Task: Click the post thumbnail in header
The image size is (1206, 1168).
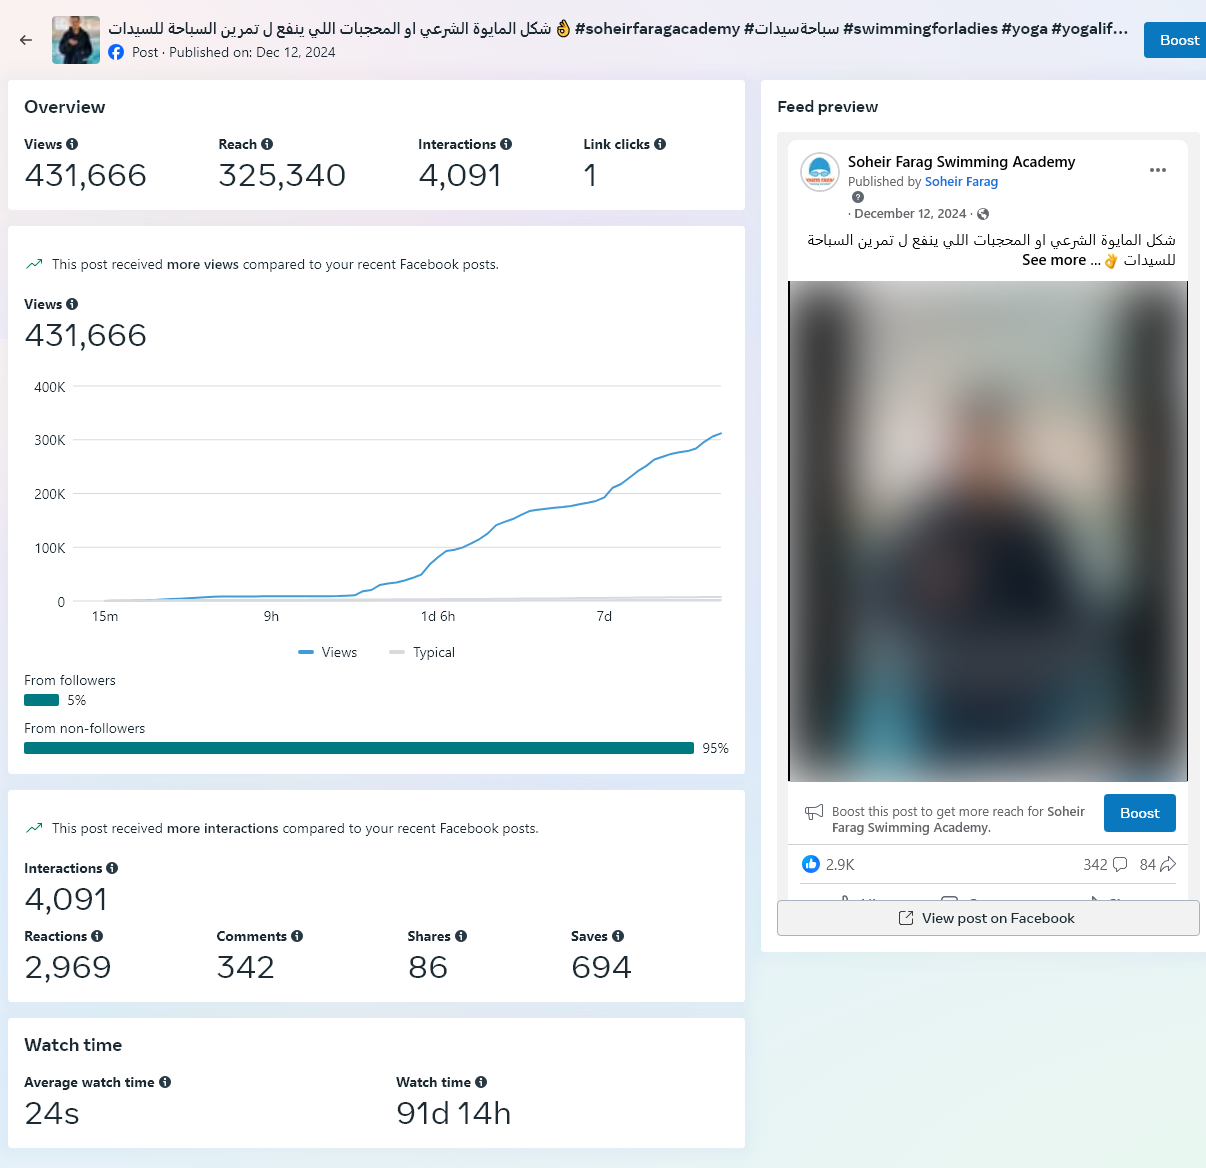Action: [76, 40]
